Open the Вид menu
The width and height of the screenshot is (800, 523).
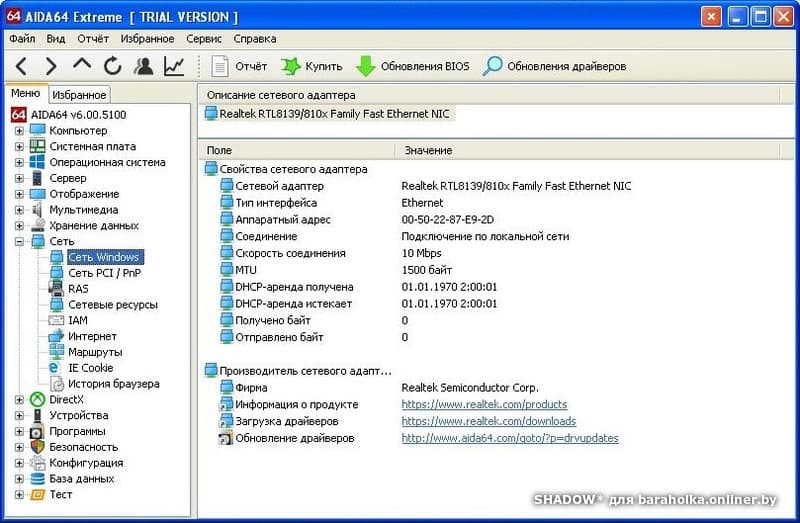(x=56, y=39)
